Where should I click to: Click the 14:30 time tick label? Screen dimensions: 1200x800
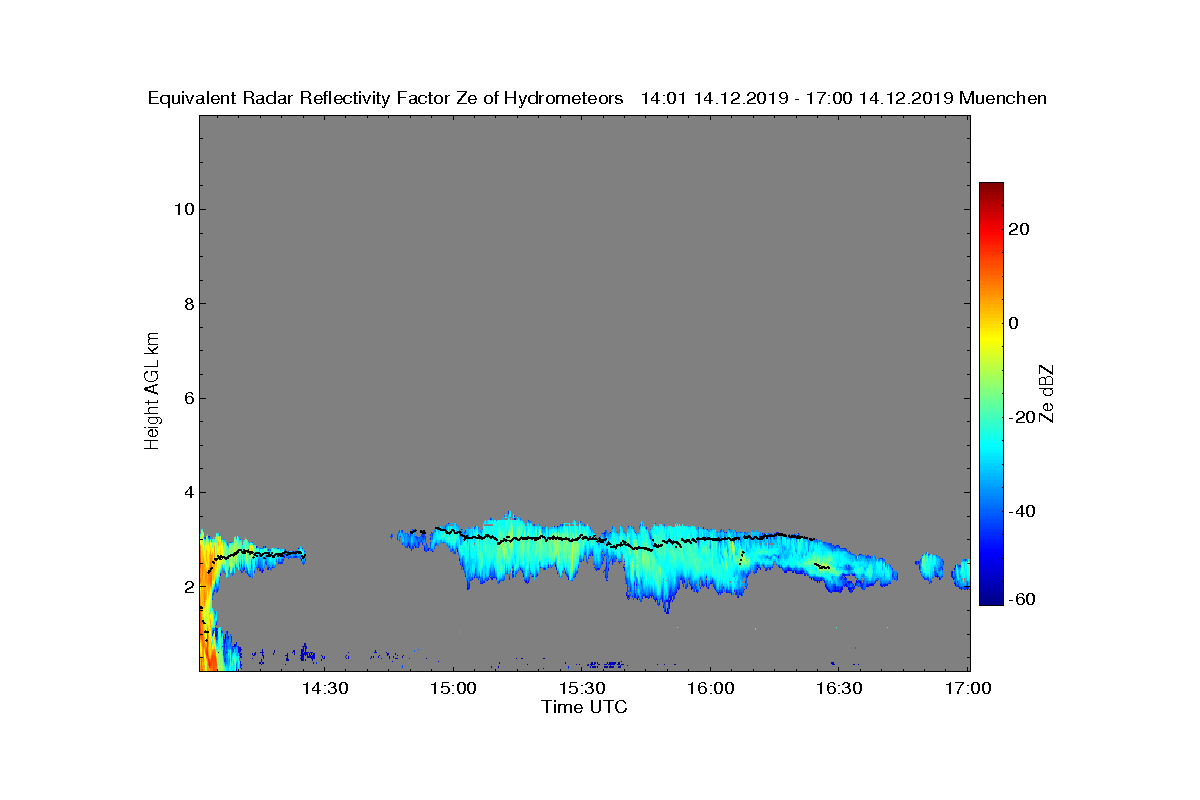(x=324, y=688)
